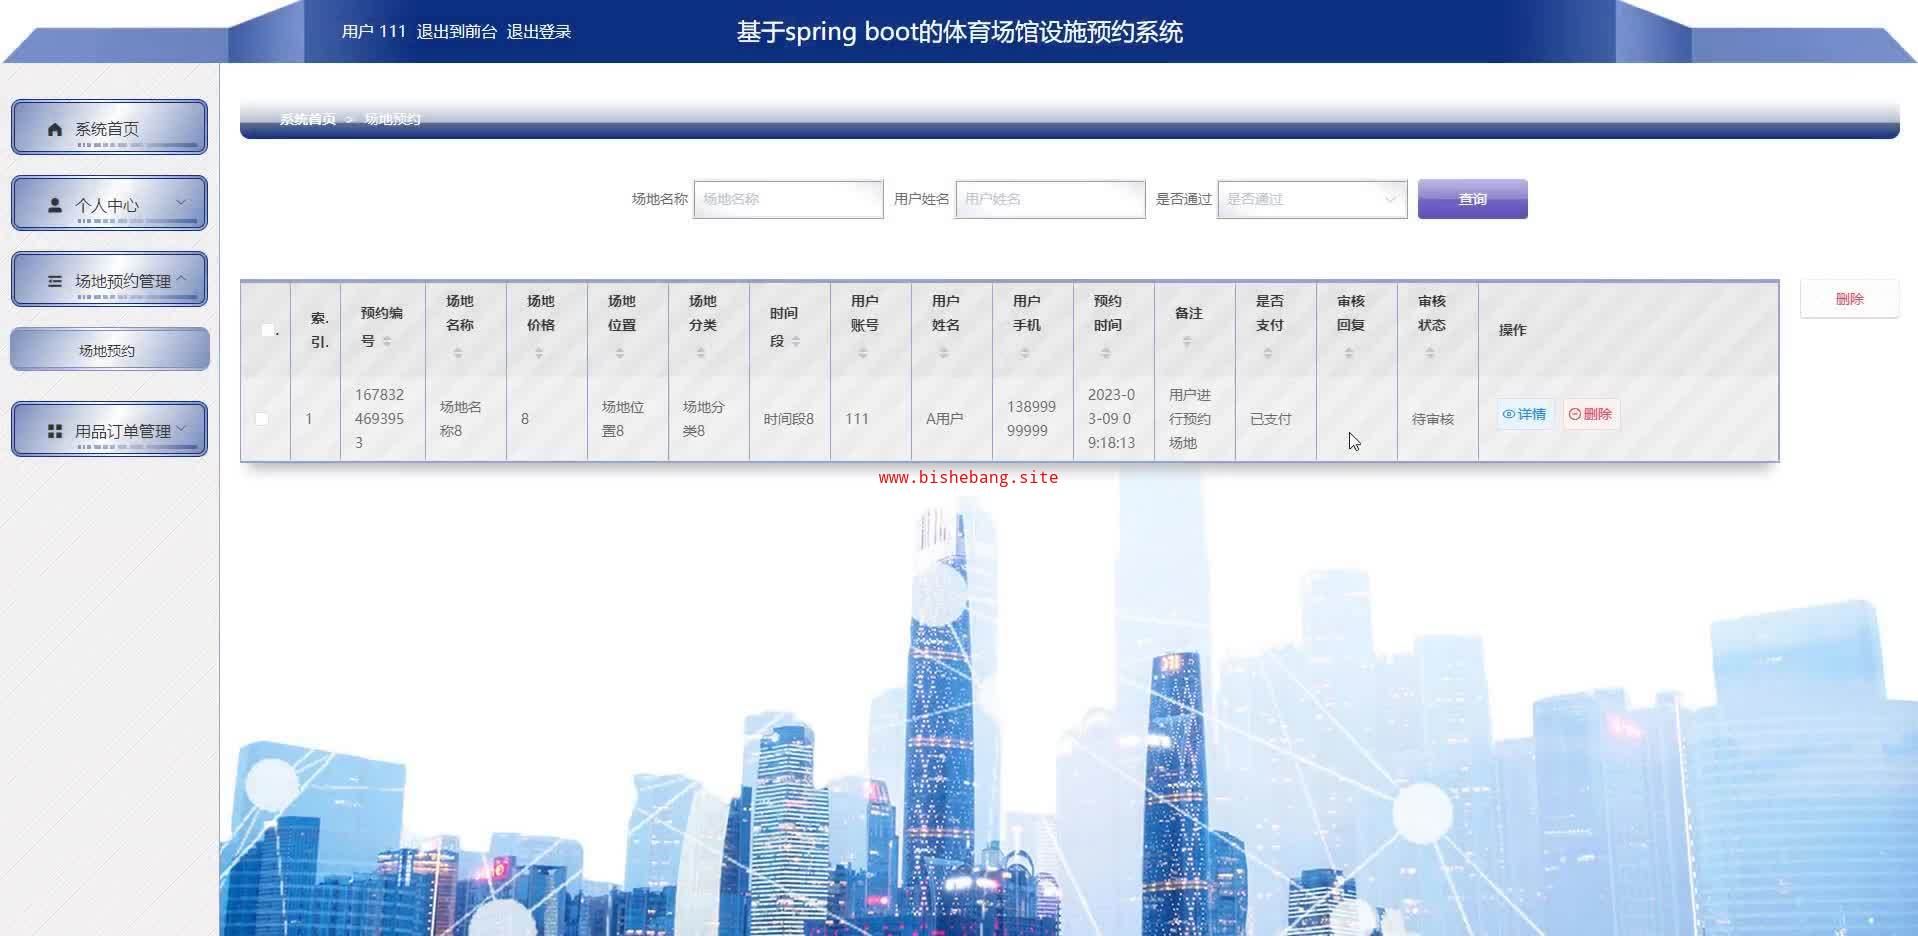Click the sort arrows under 场地名称 header
Viewport: 1918px width, 936px height.
tap(458, 353)
